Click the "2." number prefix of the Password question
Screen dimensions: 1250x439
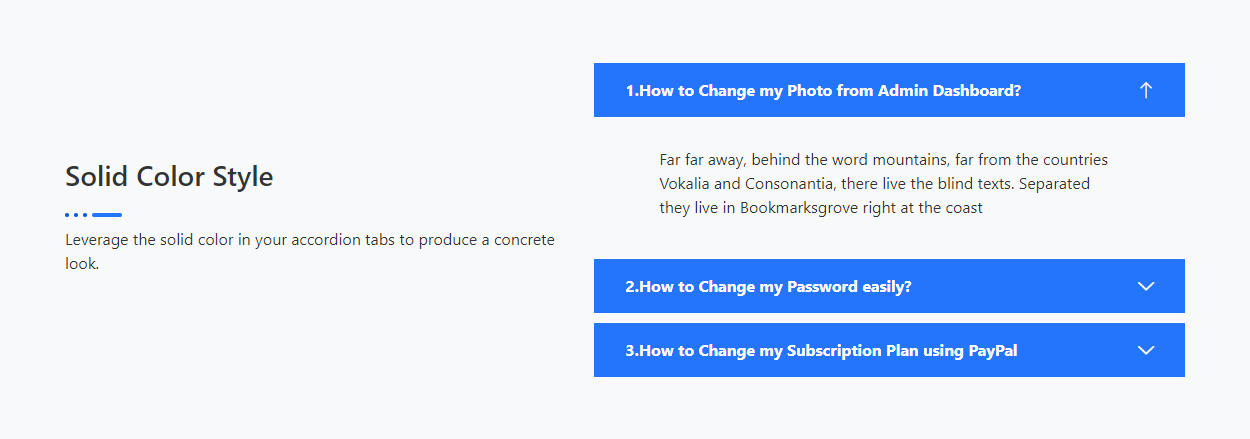click(x=632, y=287)
